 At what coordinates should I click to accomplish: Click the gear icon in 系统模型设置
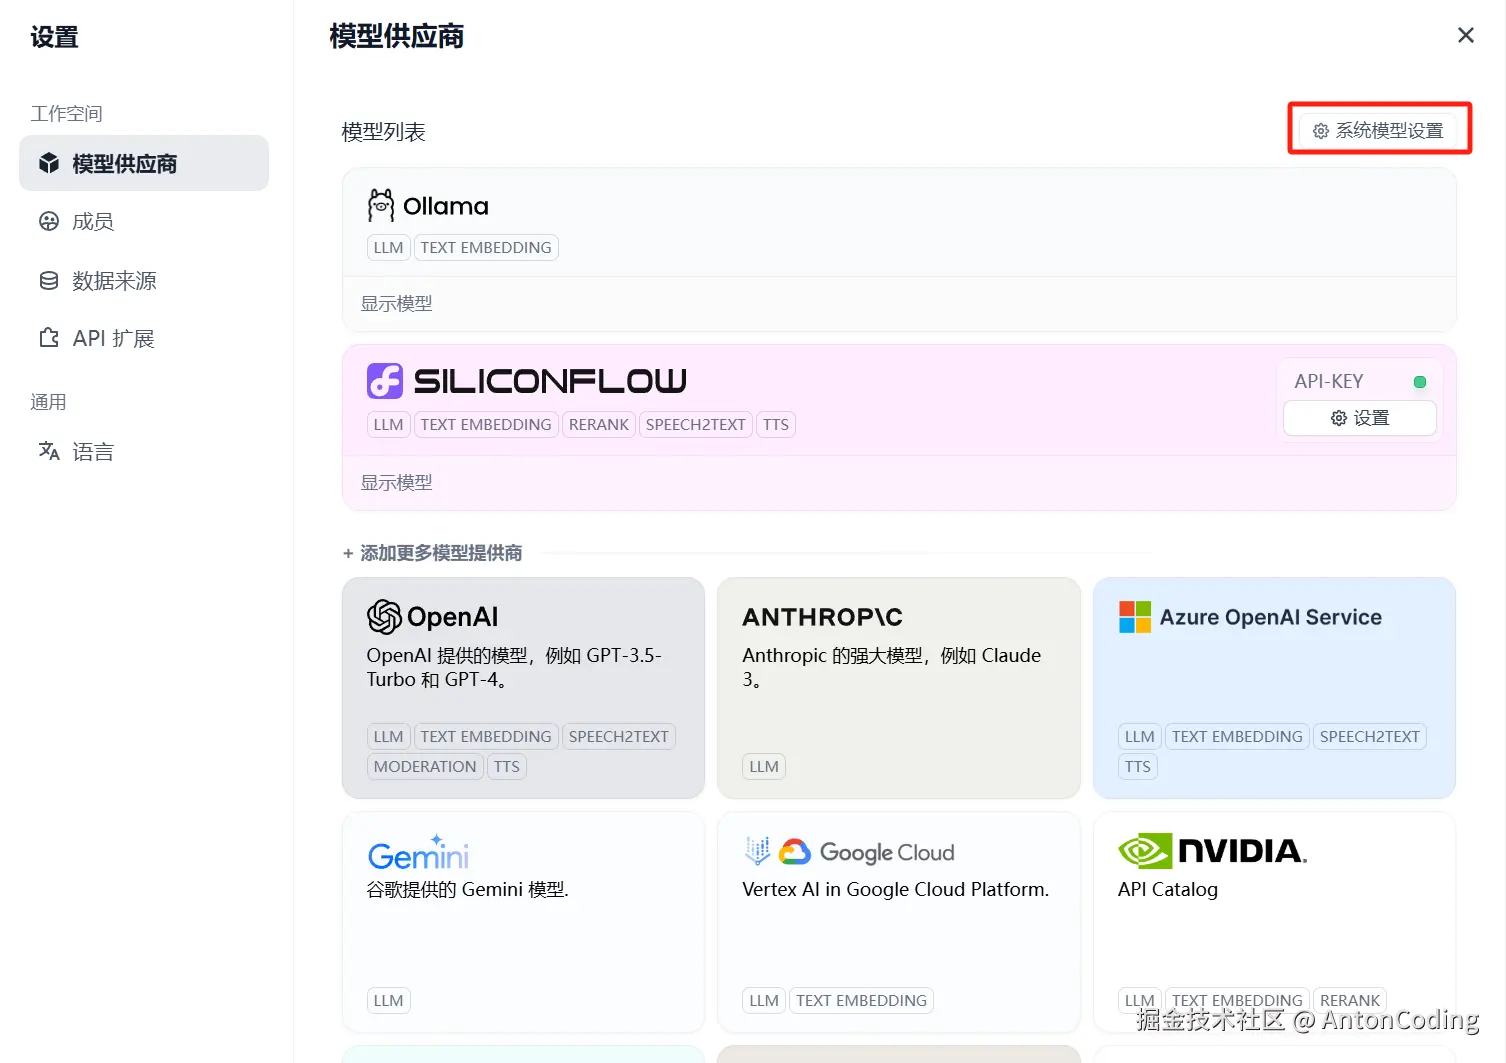(x=1321, y=131)
